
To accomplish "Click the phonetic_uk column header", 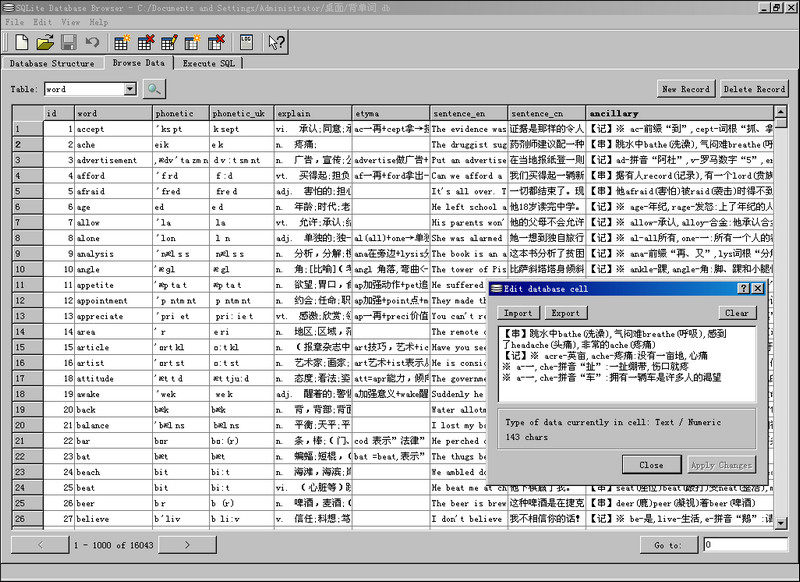I will point(241,113).
